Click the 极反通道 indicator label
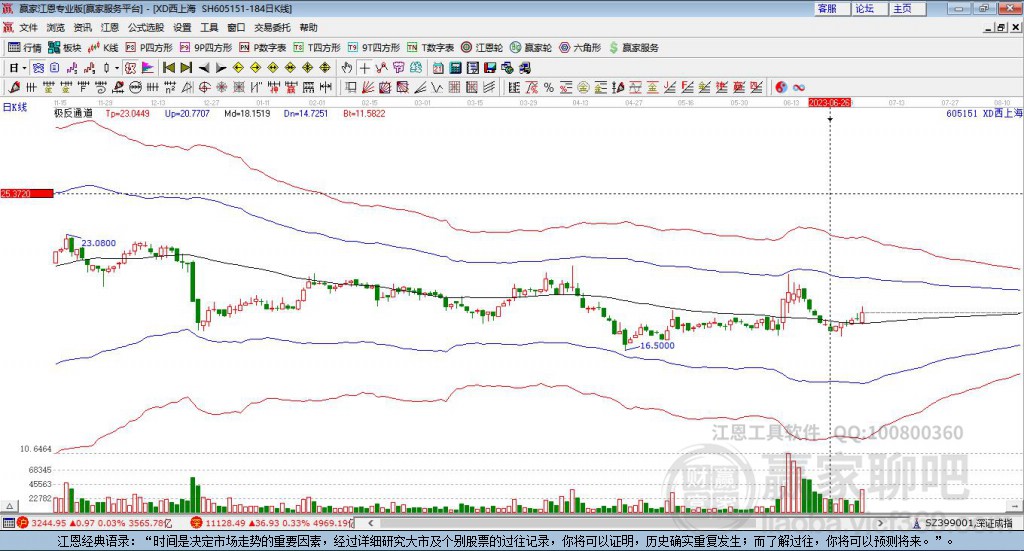1024x551 pixels. point(73,113)
